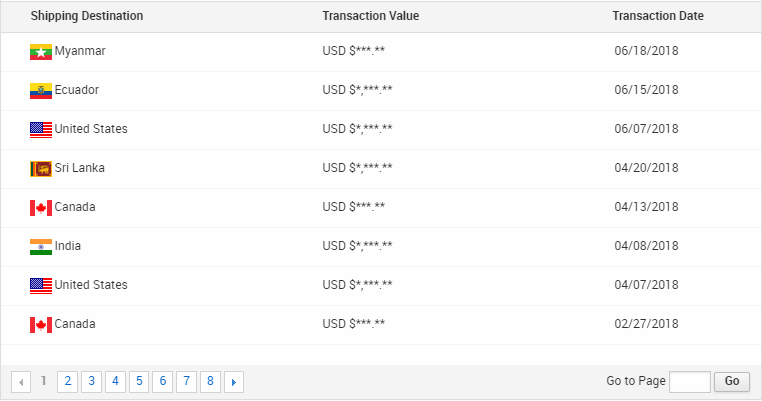Viewport: 762px width, 401px height.
Task: Click the India flag icon
Action: tap(41, 246)
